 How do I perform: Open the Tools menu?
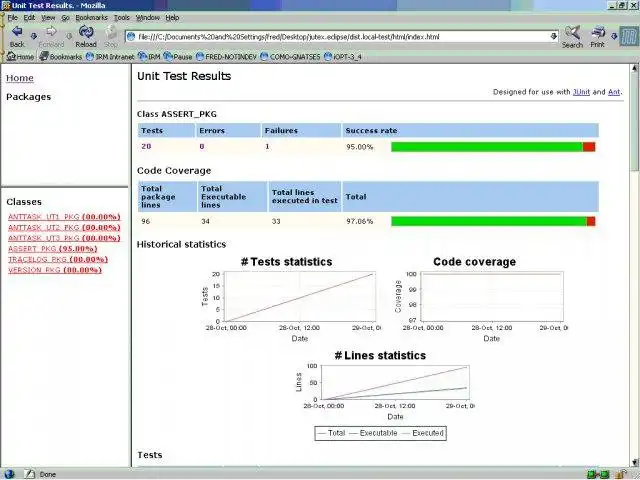(122, 18)
